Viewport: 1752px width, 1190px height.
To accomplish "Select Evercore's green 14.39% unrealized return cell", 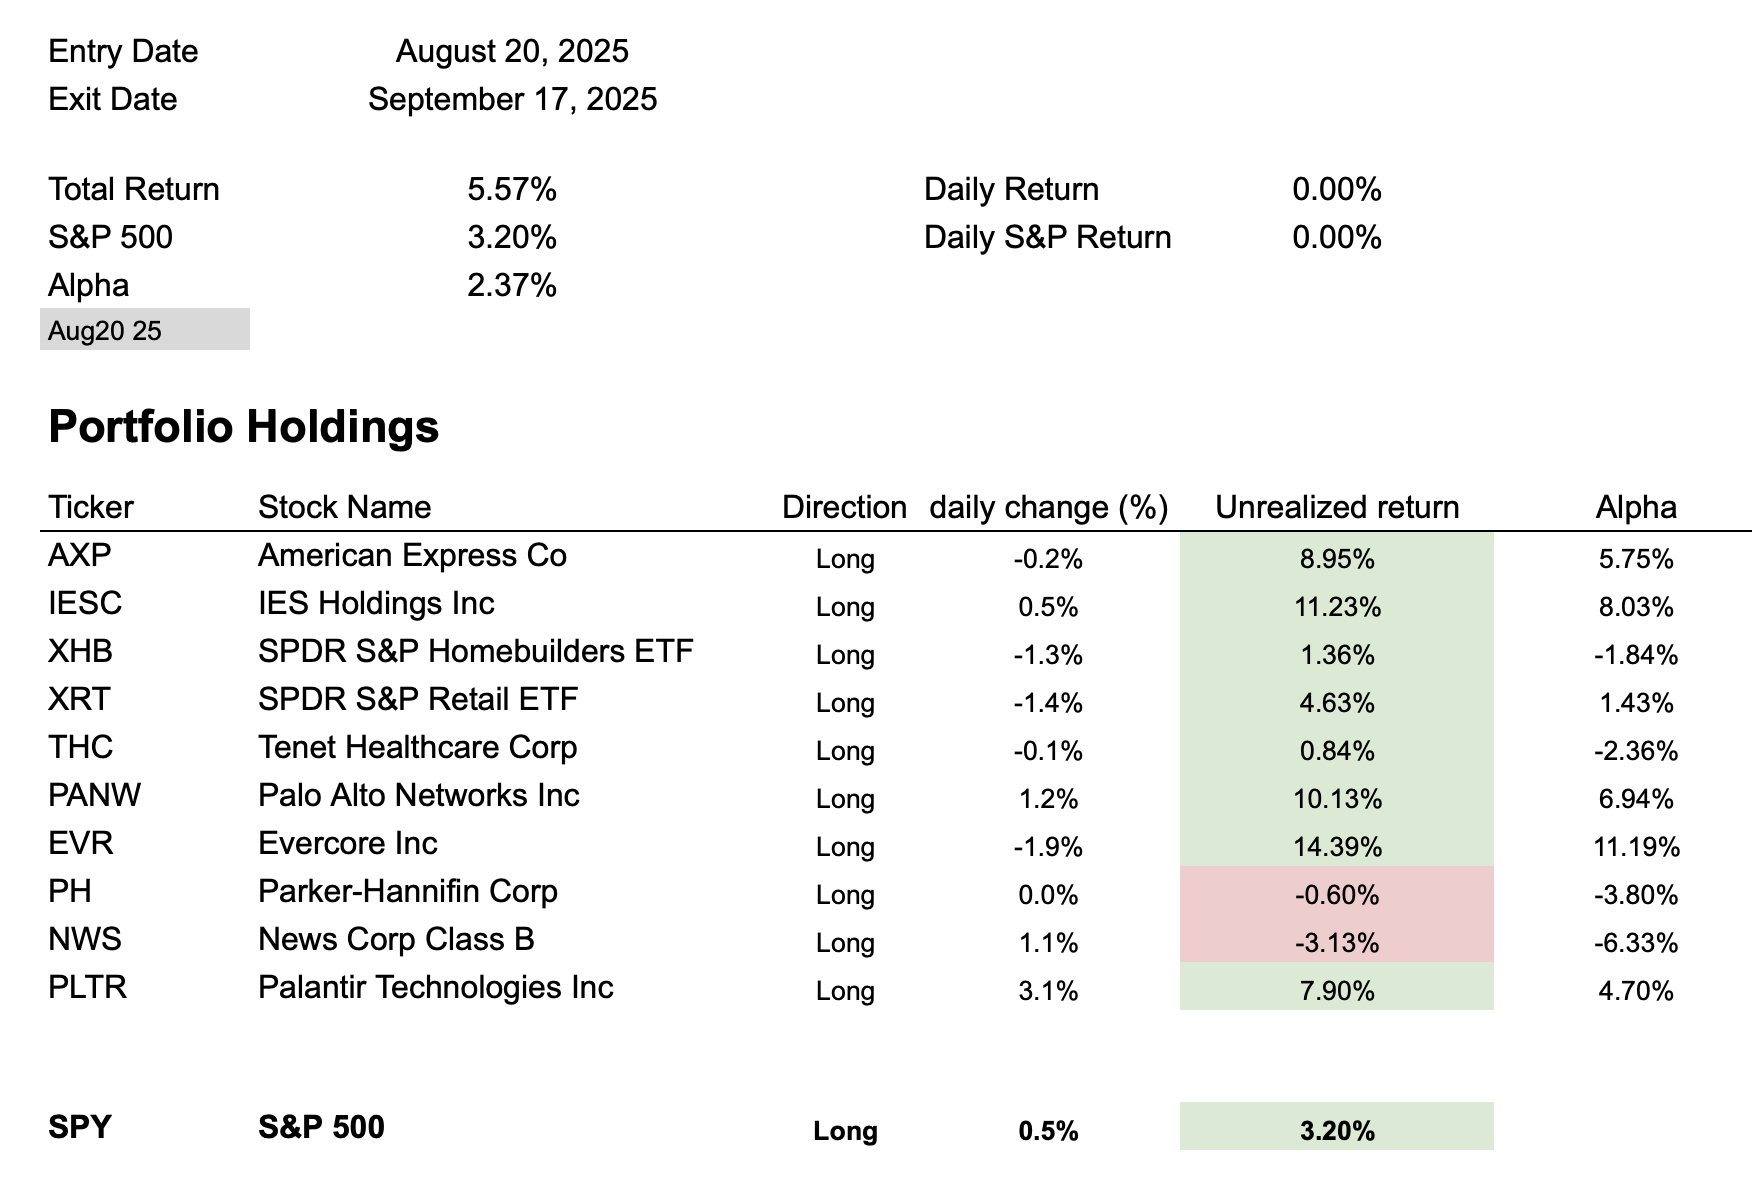I will pyautogui.click(x=1336, y=847).
